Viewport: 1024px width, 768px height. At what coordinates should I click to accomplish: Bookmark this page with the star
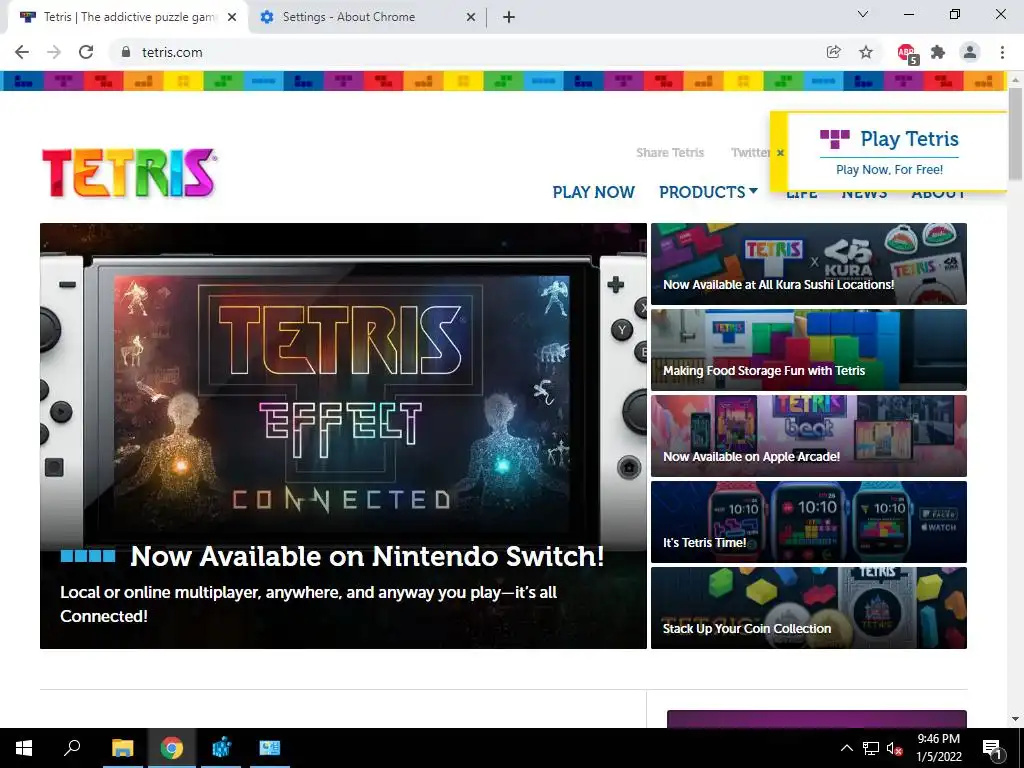coord(866,52)
